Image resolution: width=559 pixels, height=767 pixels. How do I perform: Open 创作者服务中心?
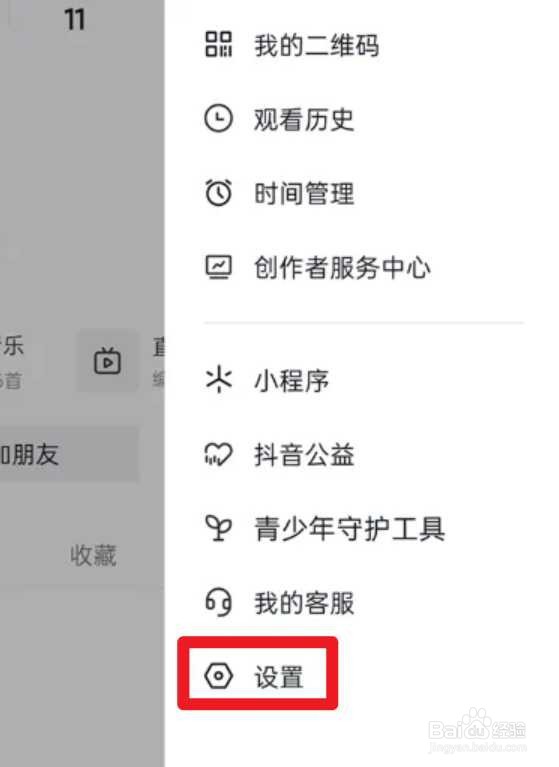pos(364,267)
